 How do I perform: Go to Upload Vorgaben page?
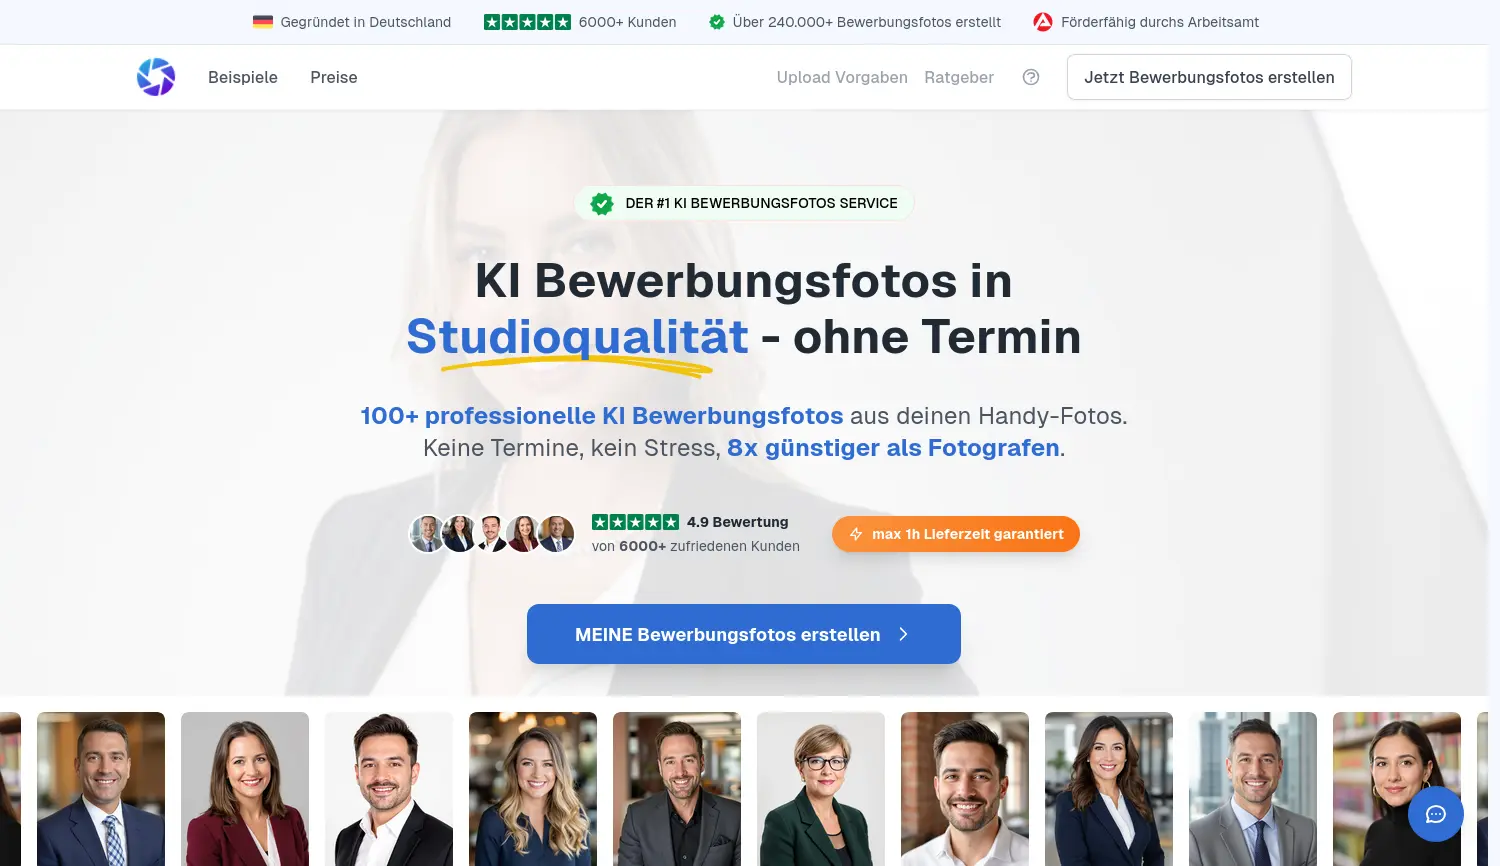pos(842,77)
